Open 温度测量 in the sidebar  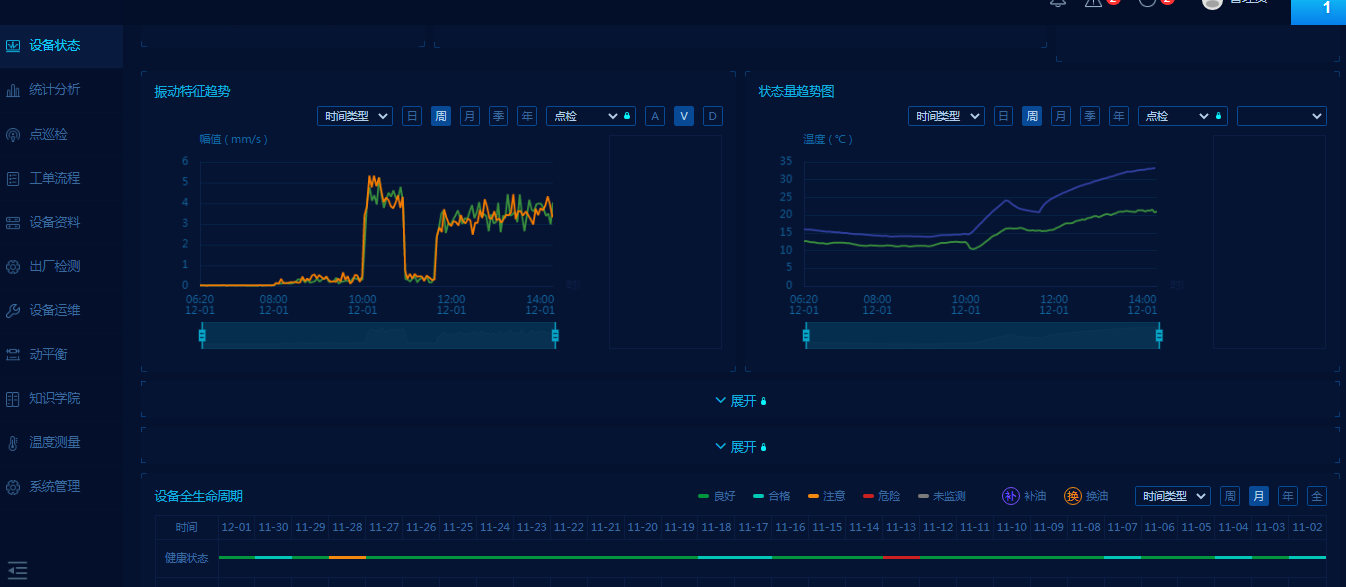pos(54,442)
